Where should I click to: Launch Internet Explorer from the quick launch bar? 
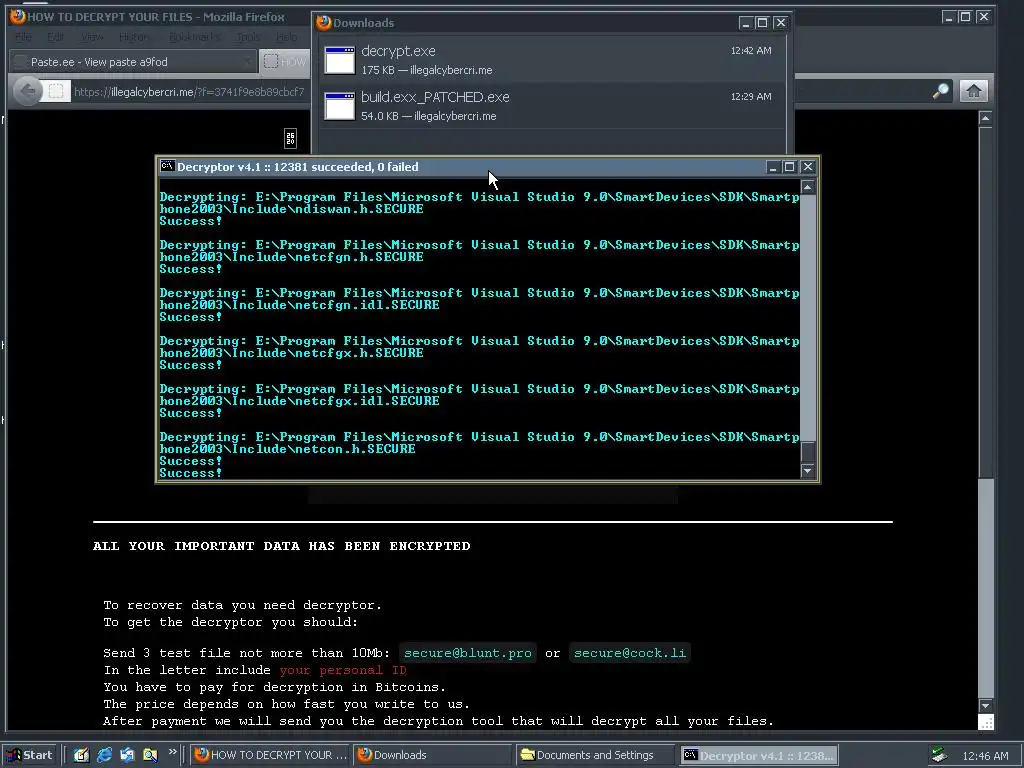click(x=104, y=755)
